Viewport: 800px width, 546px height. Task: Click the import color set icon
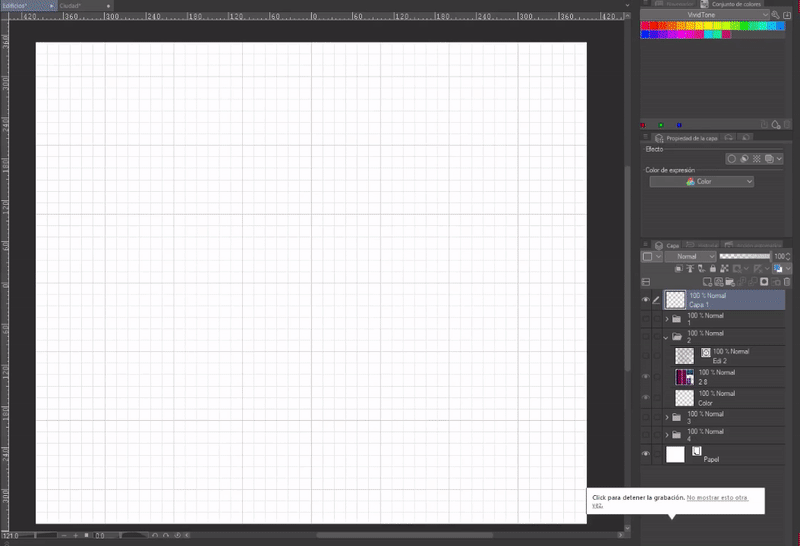click(x=787, y=15)
